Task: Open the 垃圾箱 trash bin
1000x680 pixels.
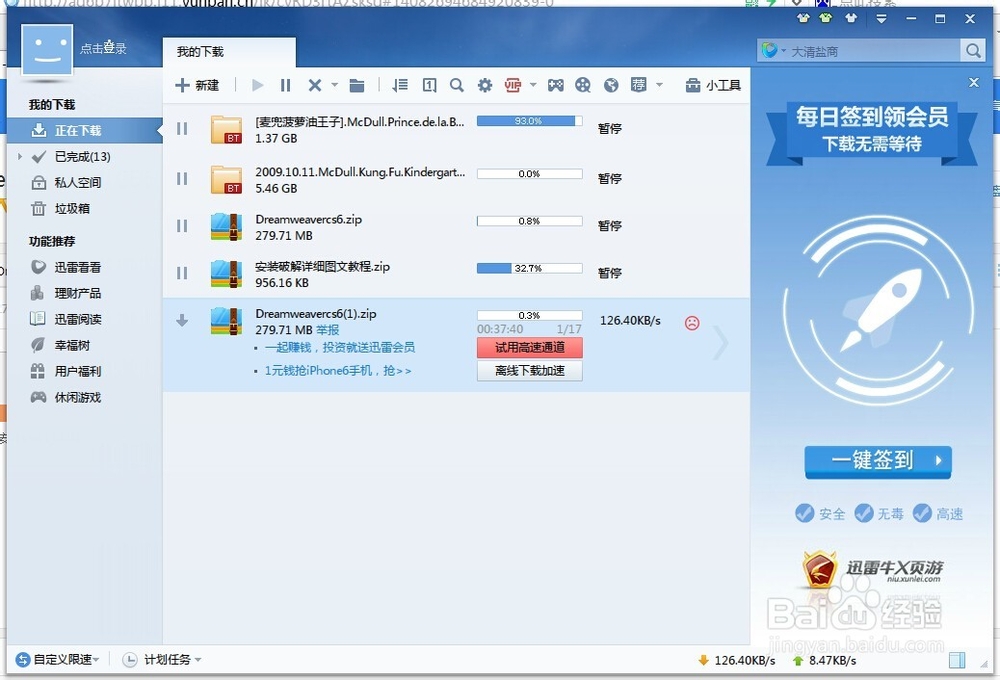Action: click(61, 209)
